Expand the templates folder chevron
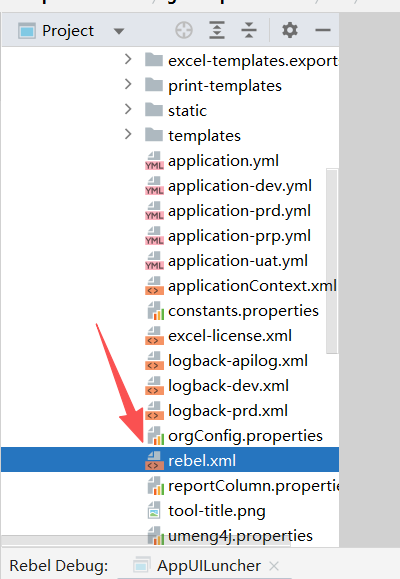The height and width of the screenshot is (579, 400). click(x=128, y=134)
